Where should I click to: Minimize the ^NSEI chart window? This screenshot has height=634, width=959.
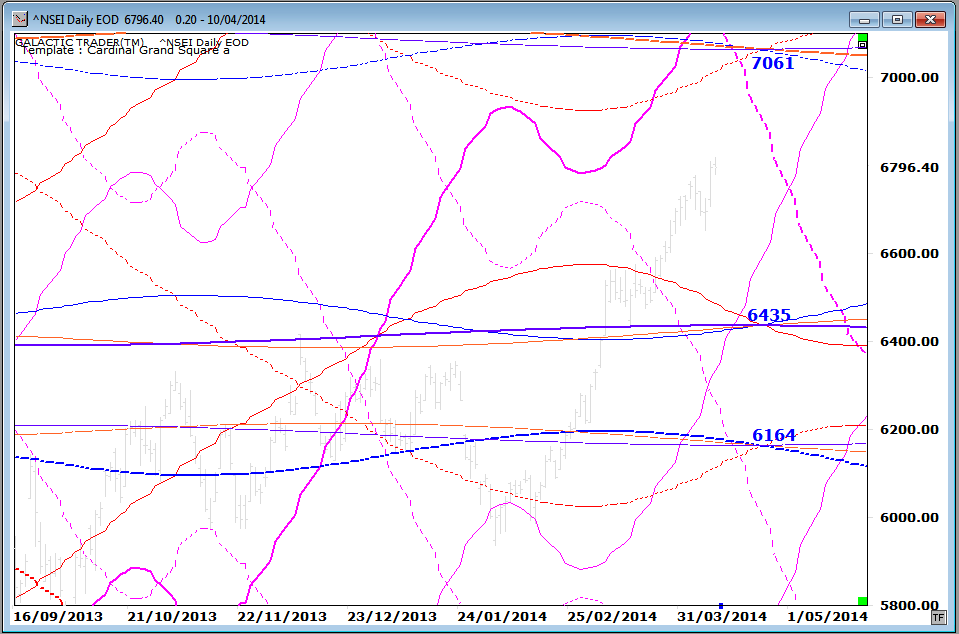click(x=864, y=20)
